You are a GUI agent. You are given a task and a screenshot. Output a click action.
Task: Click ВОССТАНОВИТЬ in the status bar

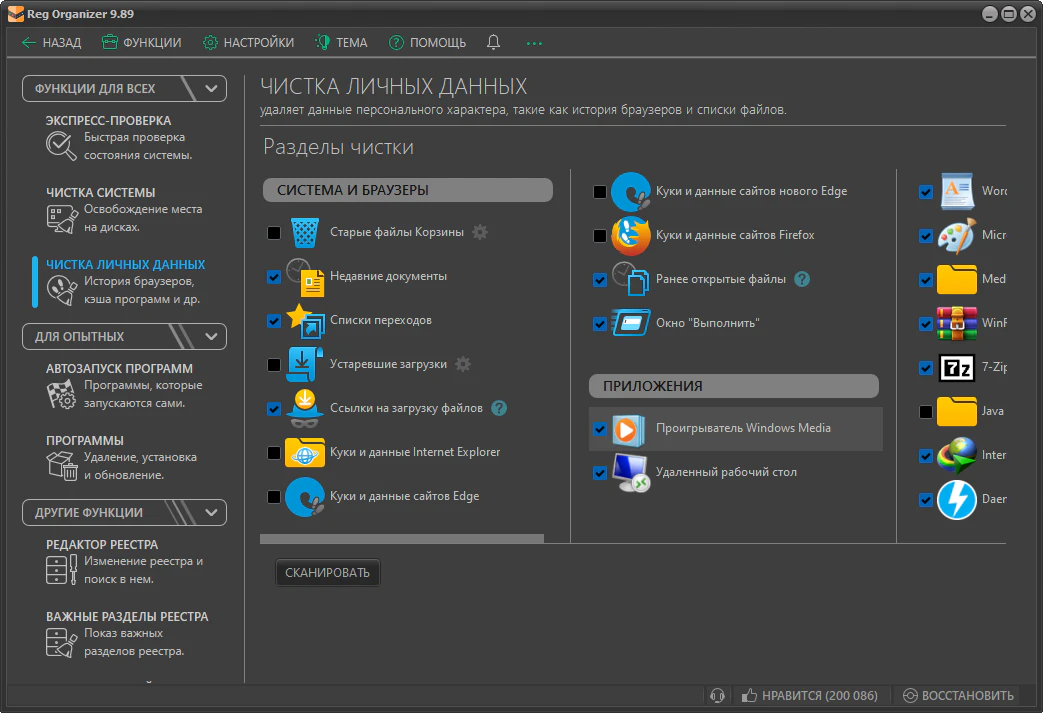958,695
